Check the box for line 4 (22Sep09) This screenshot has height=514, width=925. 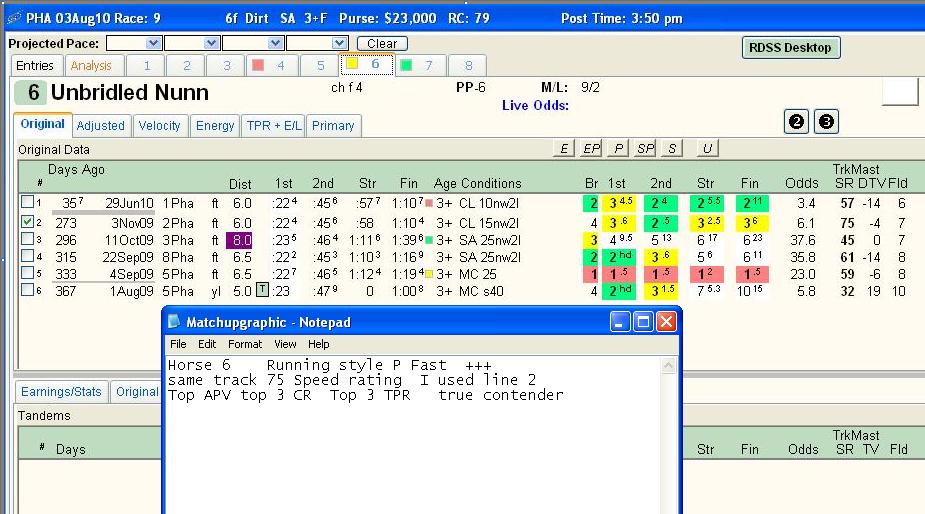tap(27, 256)
